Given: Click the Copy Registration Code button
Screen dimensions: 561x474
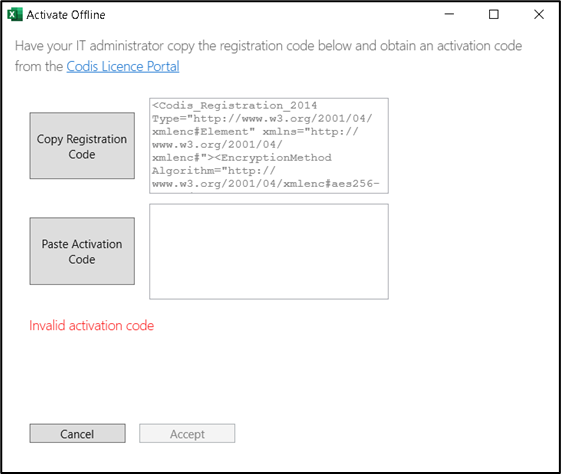Looking at the screenshot, I should tap(82, 146).
